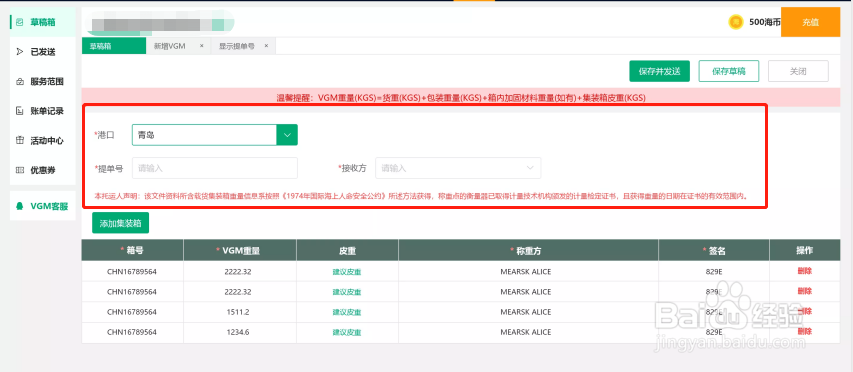
Task: Switch to the 草稿箱 tab
Action: [114, 46]
